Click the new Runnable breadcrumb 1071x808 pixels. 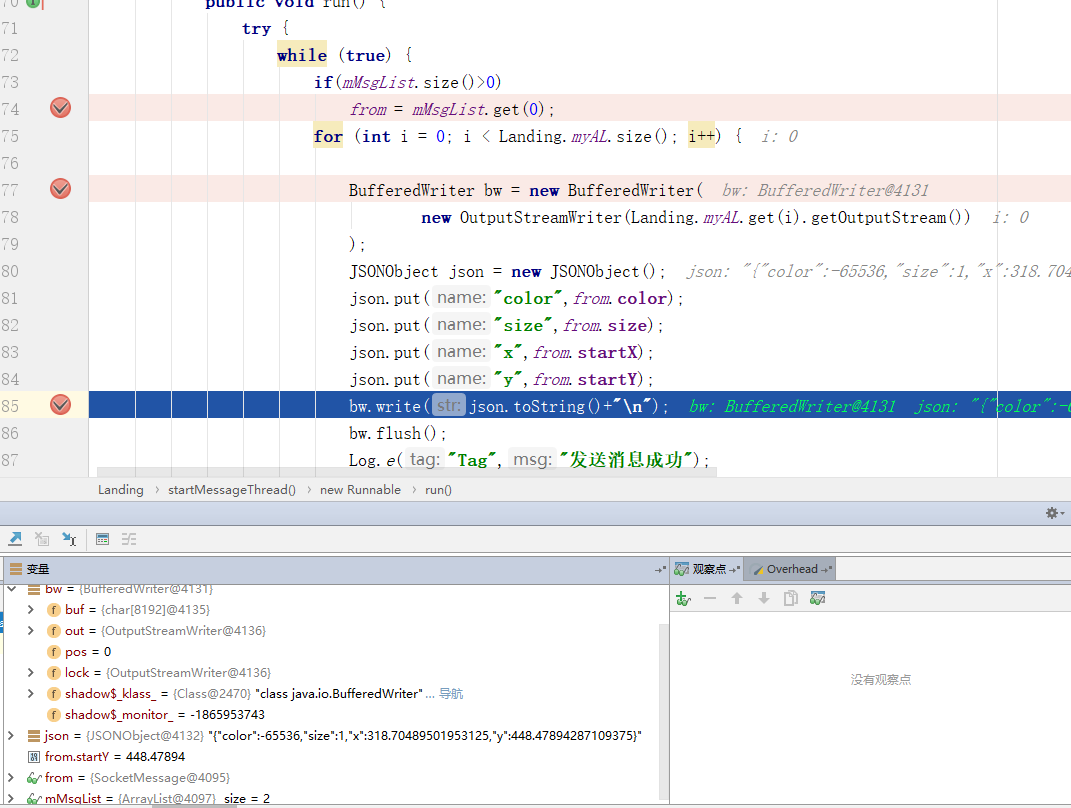pyautogui.click(x=360, y=490)
